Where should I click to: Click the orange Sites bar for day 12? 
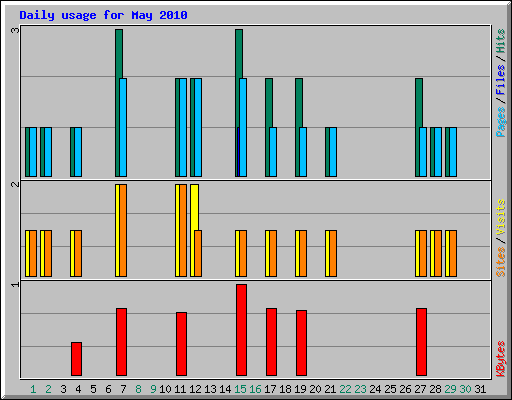click(198, 253)
